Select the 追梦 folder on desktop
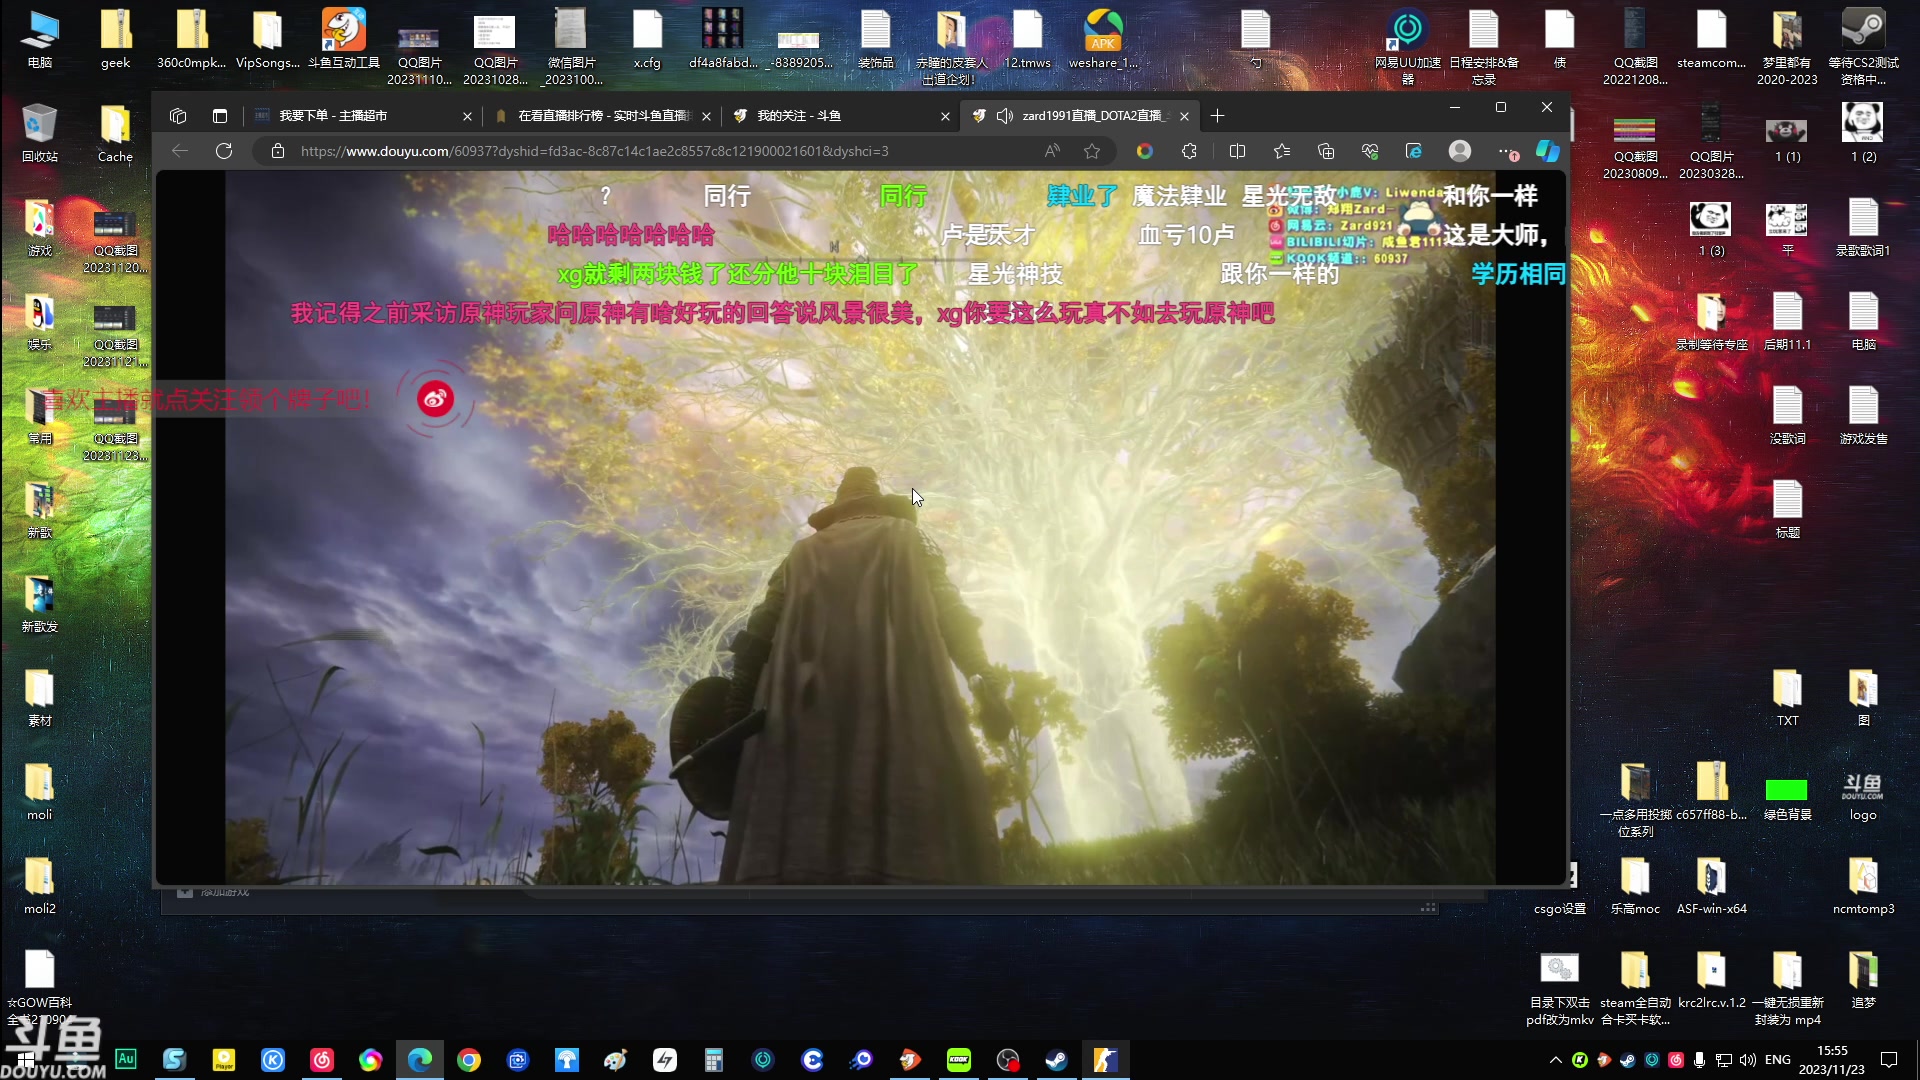Screen dimensions: 1920x1080 [1864, 980]
